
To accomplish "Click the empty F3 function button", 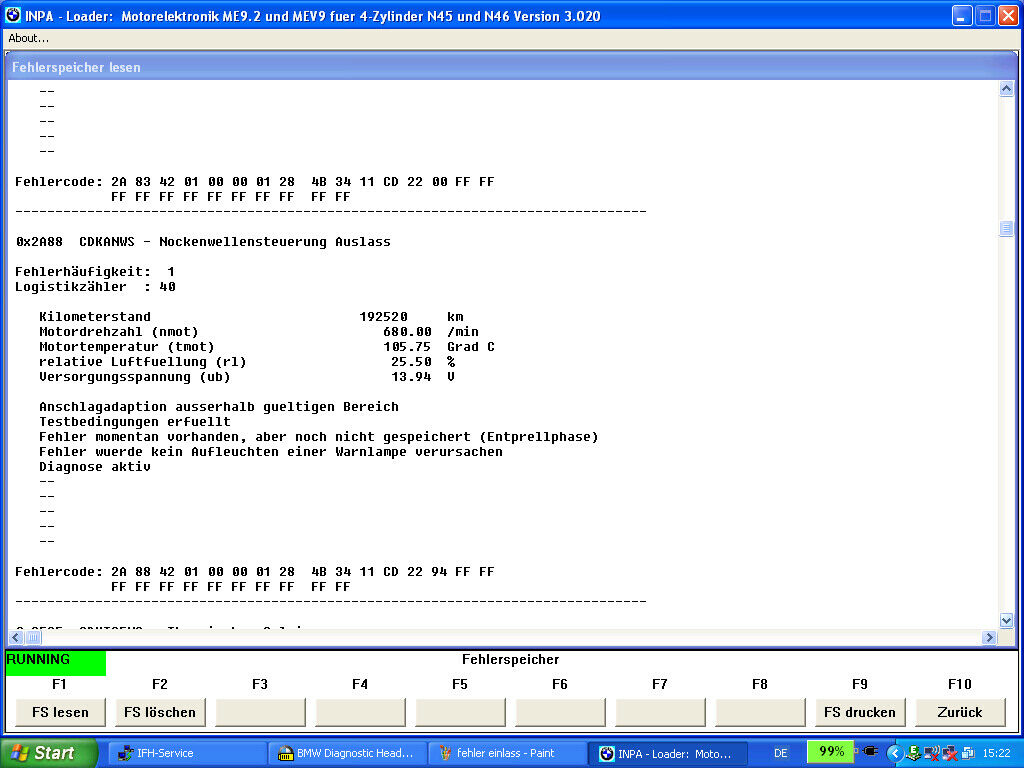I will (x=260, y=712).
